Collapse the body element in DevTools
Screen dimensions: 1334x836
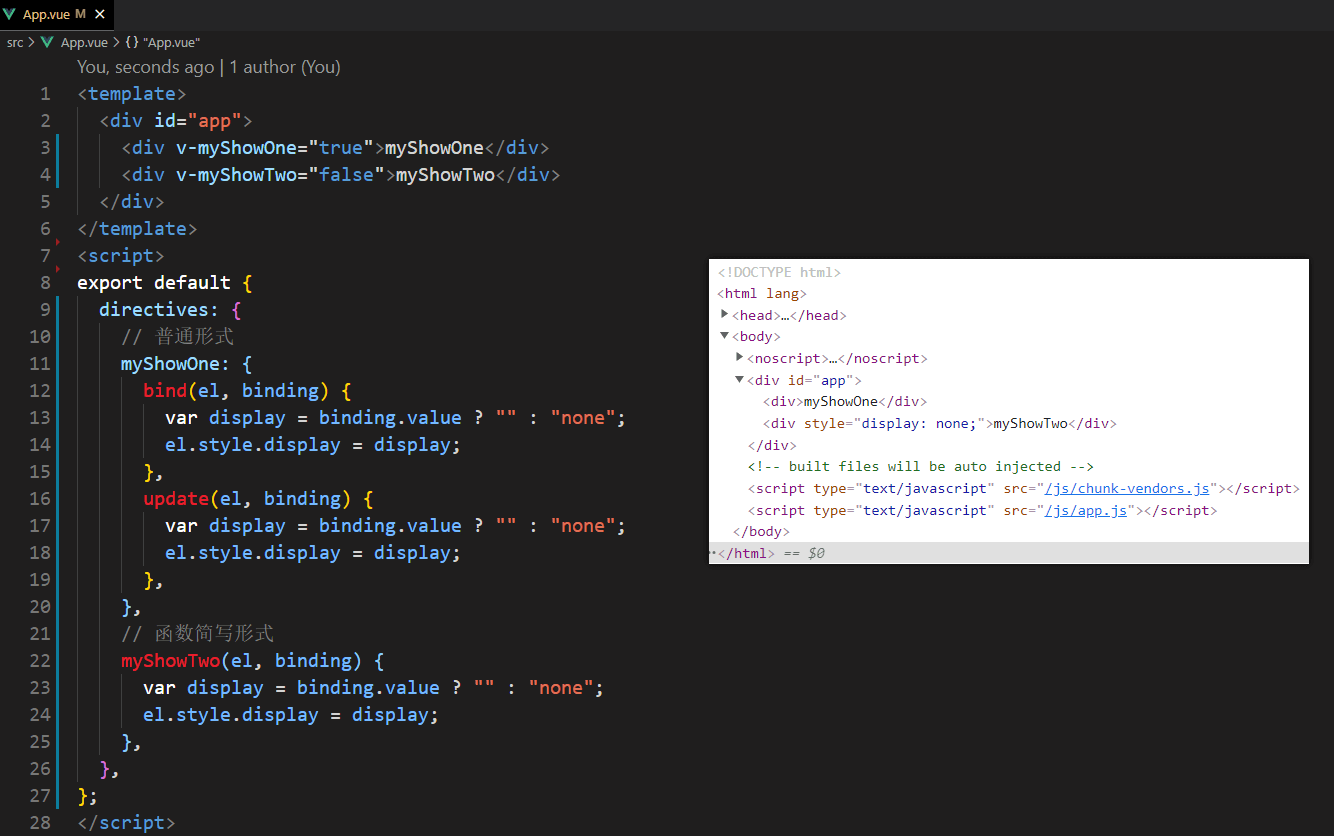tap(725, 336)
